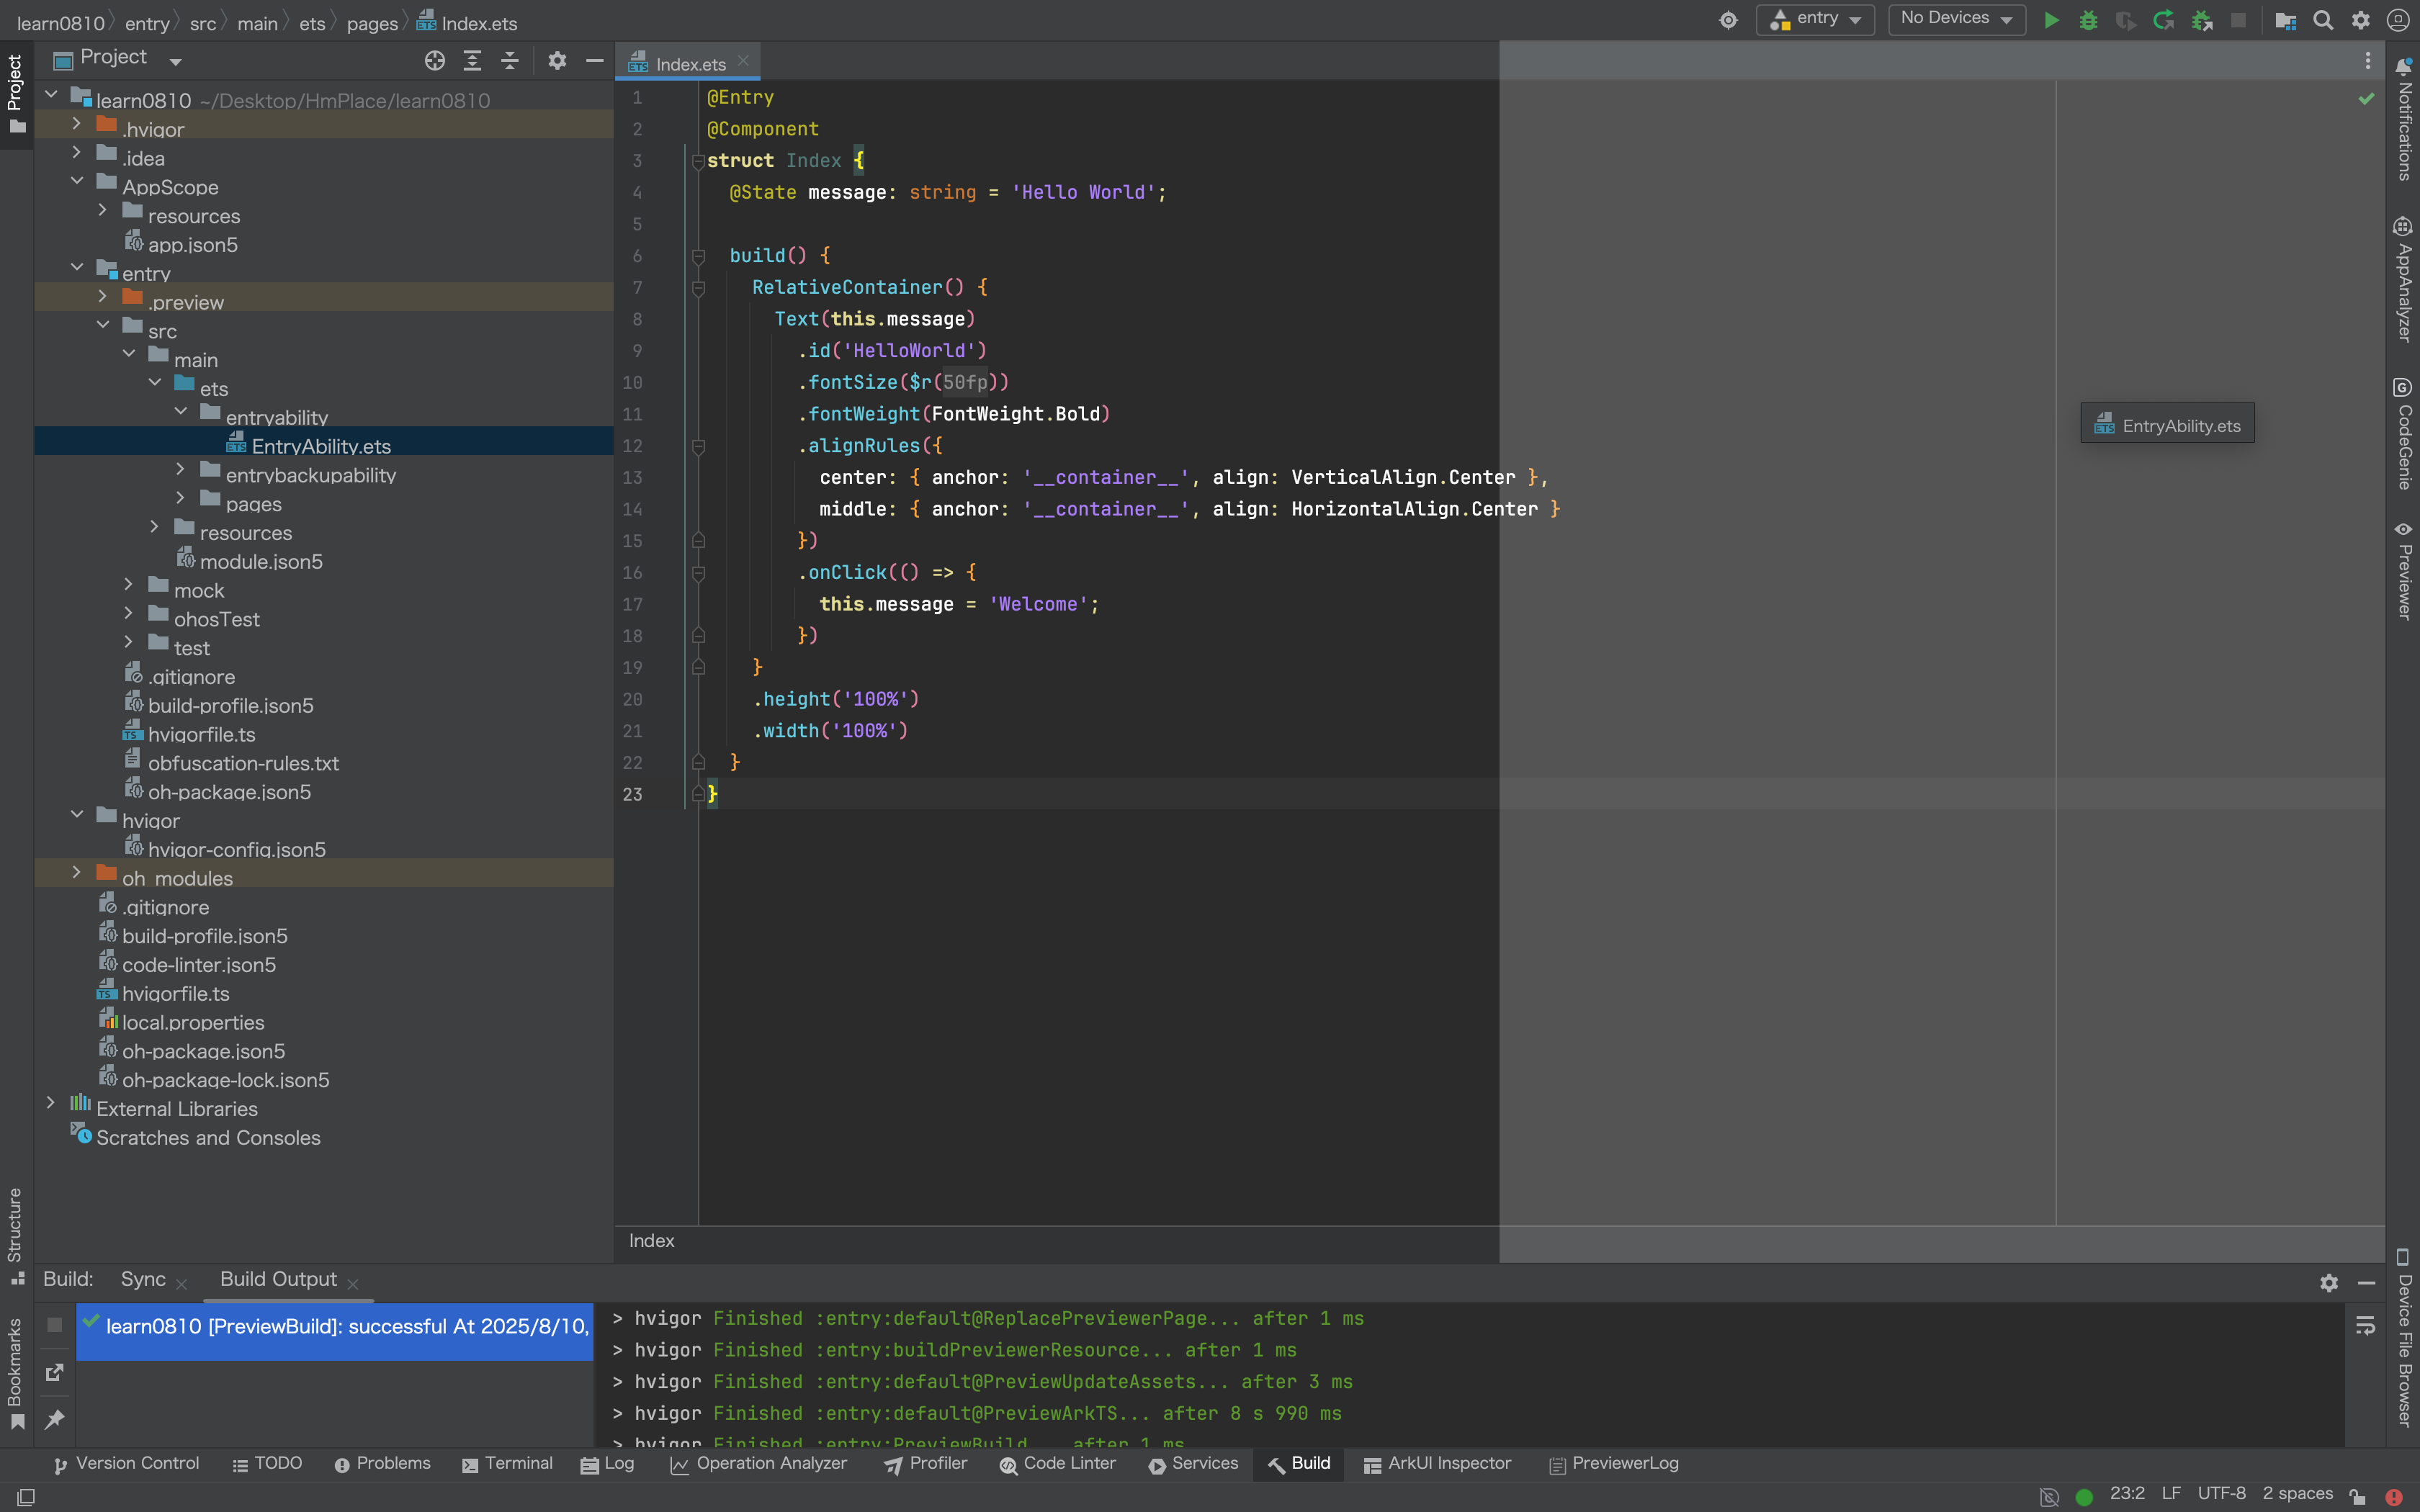Collapse the AppScope folder
The image size is (2420, 1512).
[x=76, y=181]
